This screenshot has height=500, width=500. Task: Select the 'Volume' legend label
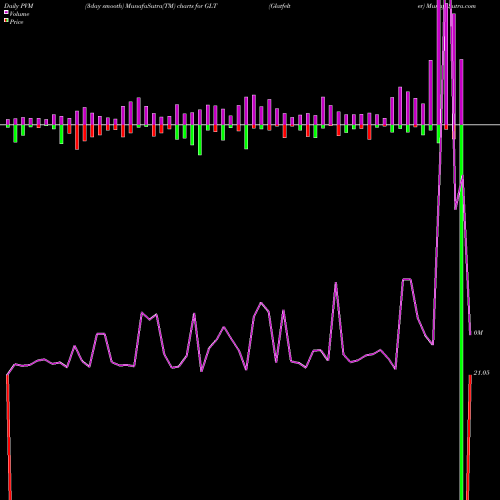pos(19,14)
